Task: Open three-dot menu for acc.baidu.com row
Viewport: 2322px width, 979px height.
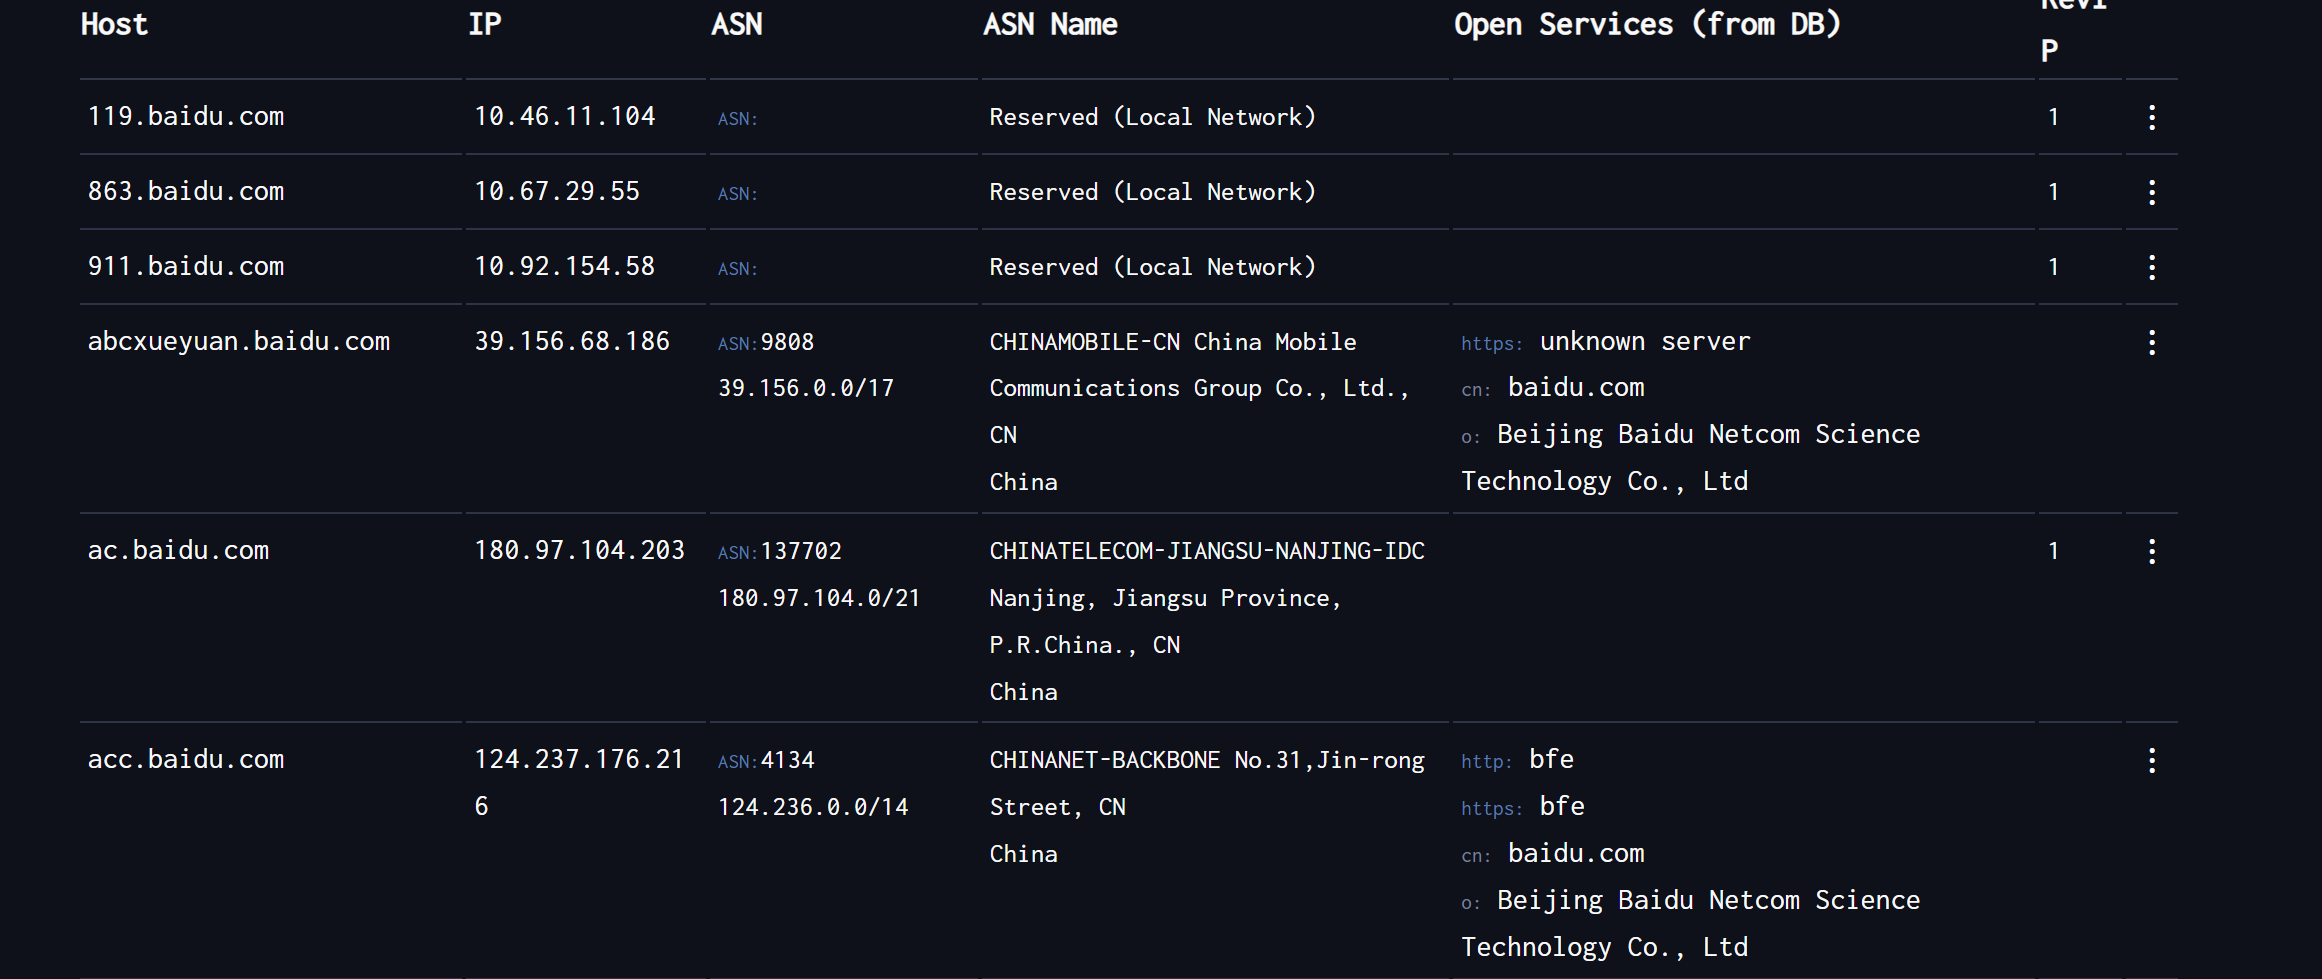Action: tap(2151, 761)
